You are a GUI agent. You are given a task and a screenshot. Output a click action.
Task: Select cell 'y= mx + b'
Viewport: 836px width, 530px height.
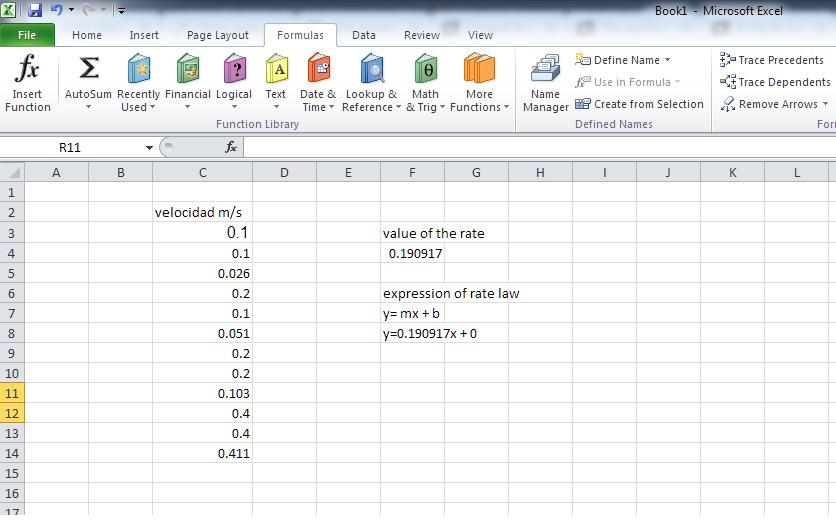[412, 314]
